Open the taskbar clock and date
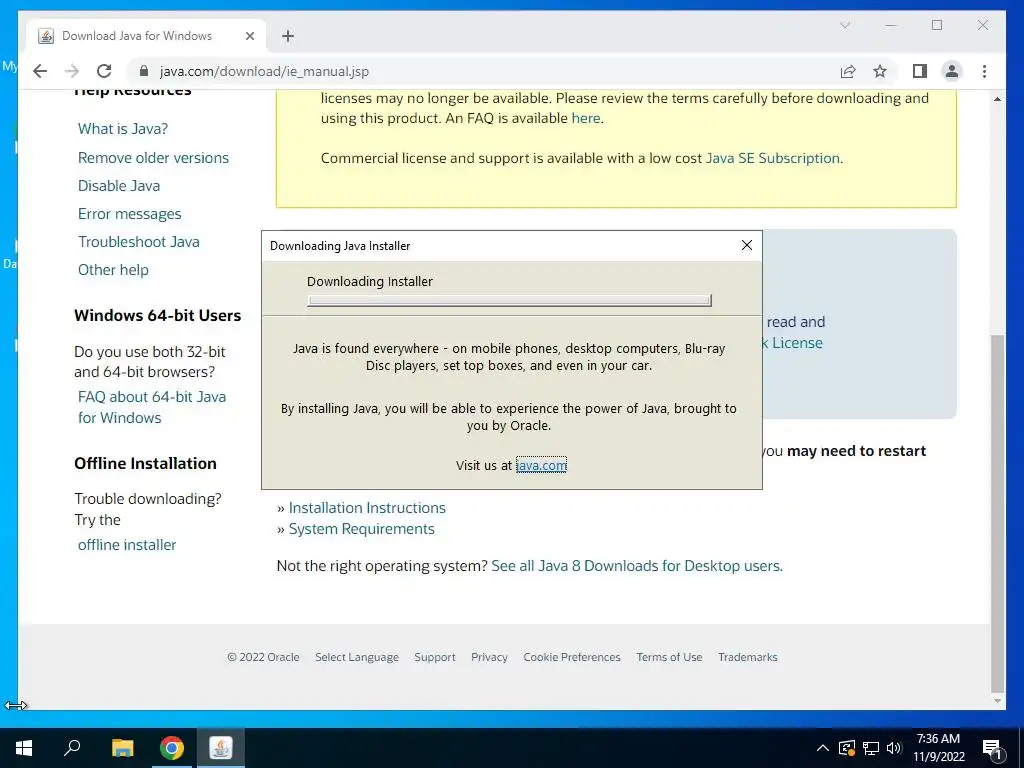This screenshot has height=768, width=1024. [938, 748]
